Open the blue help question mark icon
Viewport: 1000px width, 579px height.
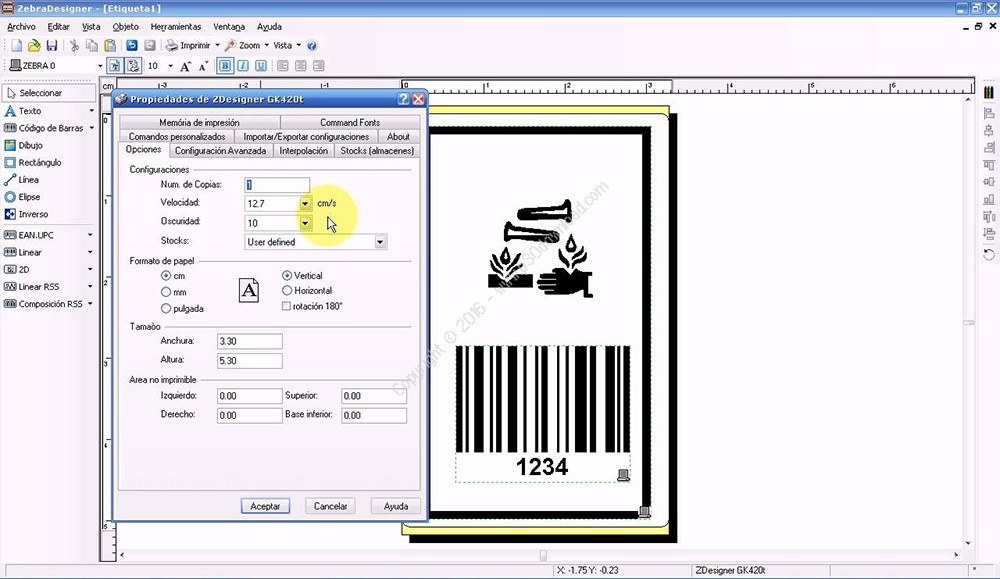click(312, 45)
